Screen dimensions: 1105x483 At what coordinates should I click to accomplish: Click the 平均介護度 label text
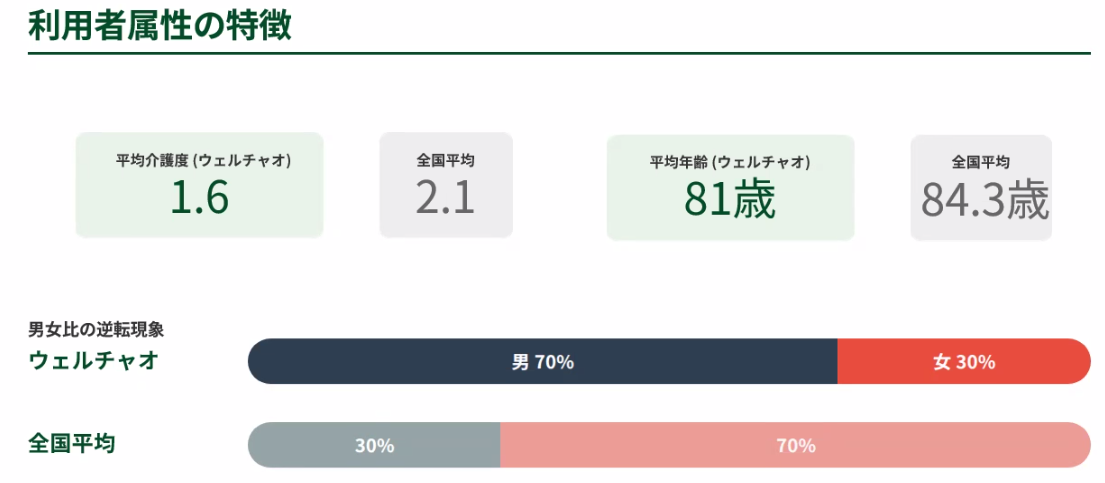click(152, 160)
